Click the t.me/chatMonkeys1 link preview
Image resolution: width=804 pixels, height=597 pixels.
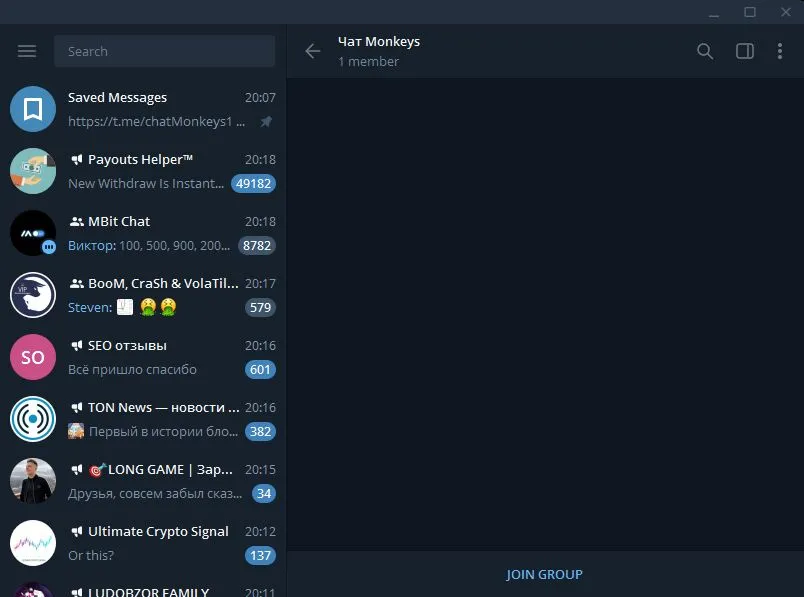(x=156, y=122)
